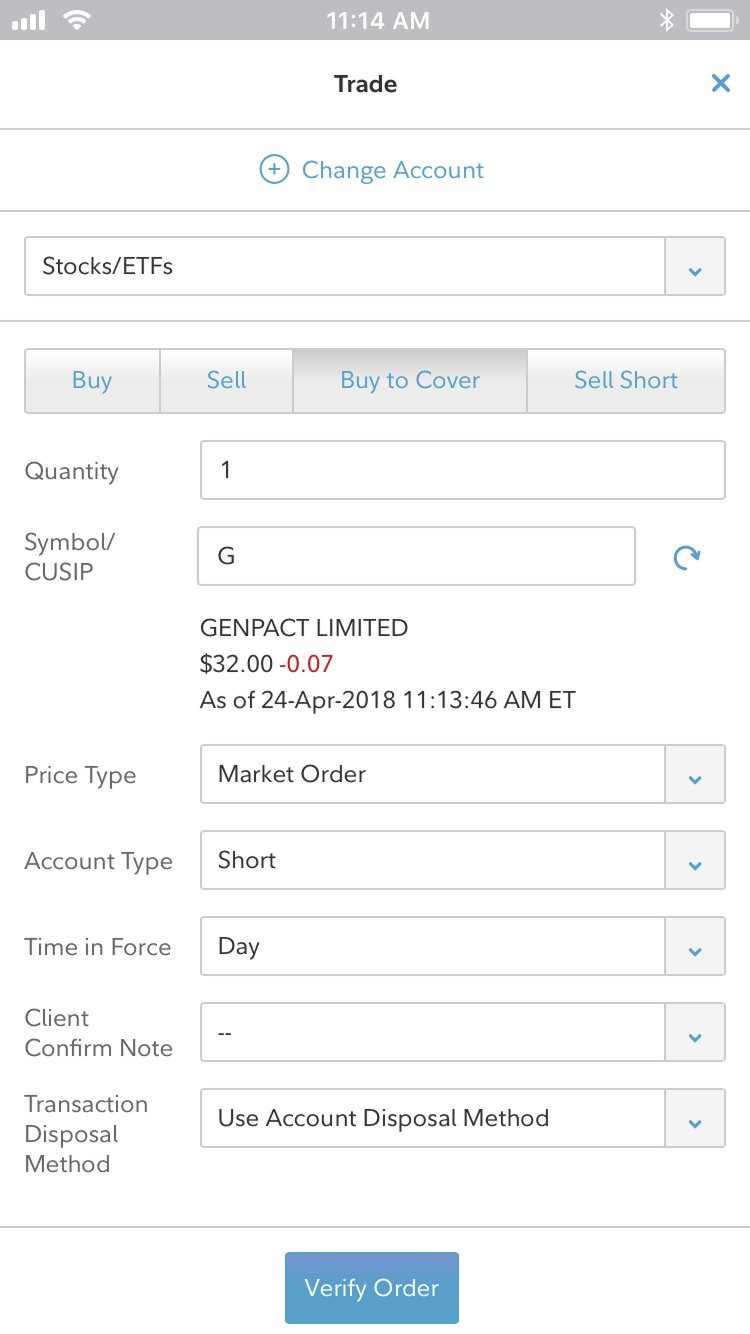Image resolution: width=750 pixels, height=1334 pixels.
Task: Close the Trade screen with X icon
Action: (720, 84)
